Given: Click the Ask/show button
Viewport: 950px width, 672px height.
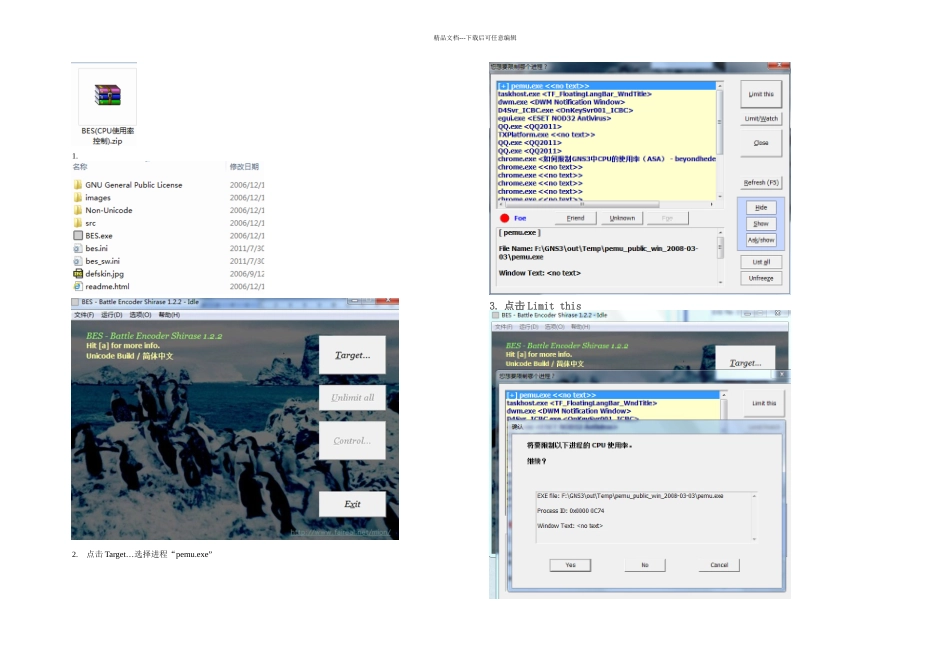Looking at the screenshot, I should click(761, 240).
